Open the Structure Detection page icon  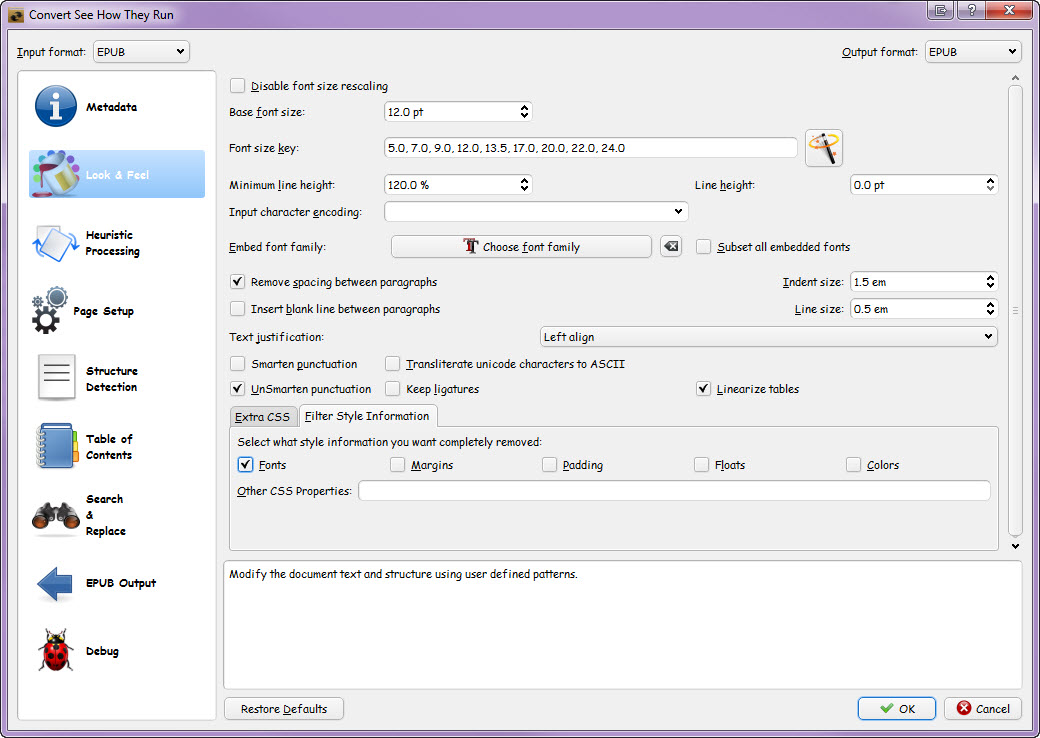coord(56,378)
